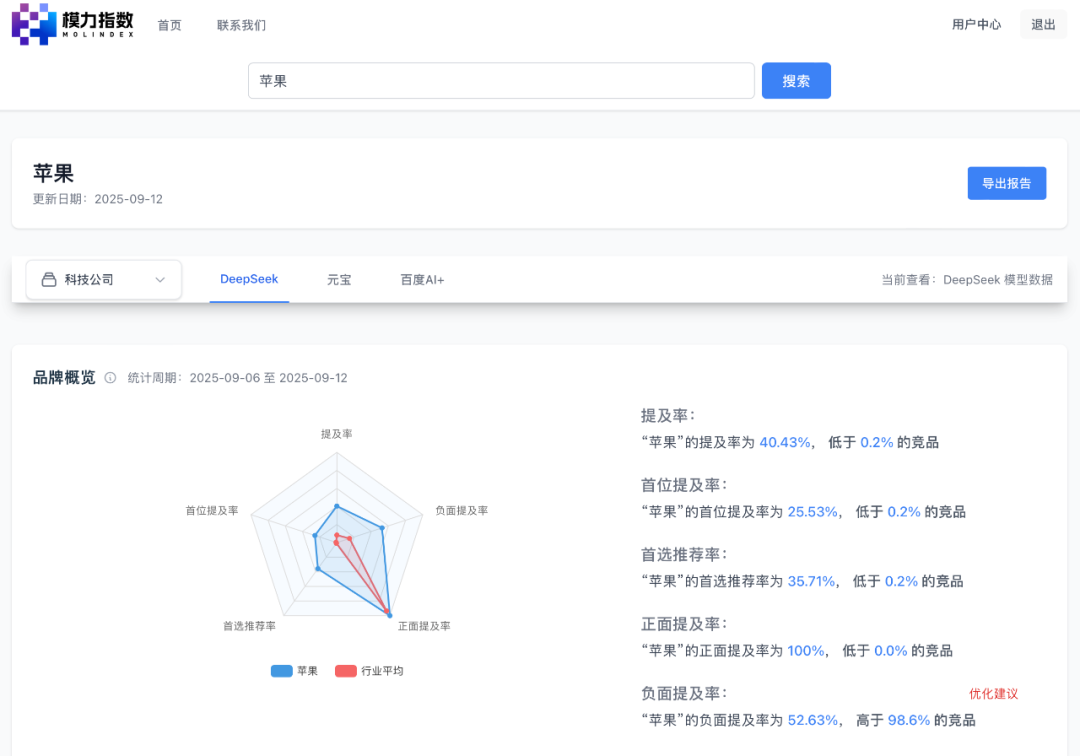The height and width of the screenshot is (756, 1080).
Task: Click the 导出报告 button
Action: (x=1006, y=183)
